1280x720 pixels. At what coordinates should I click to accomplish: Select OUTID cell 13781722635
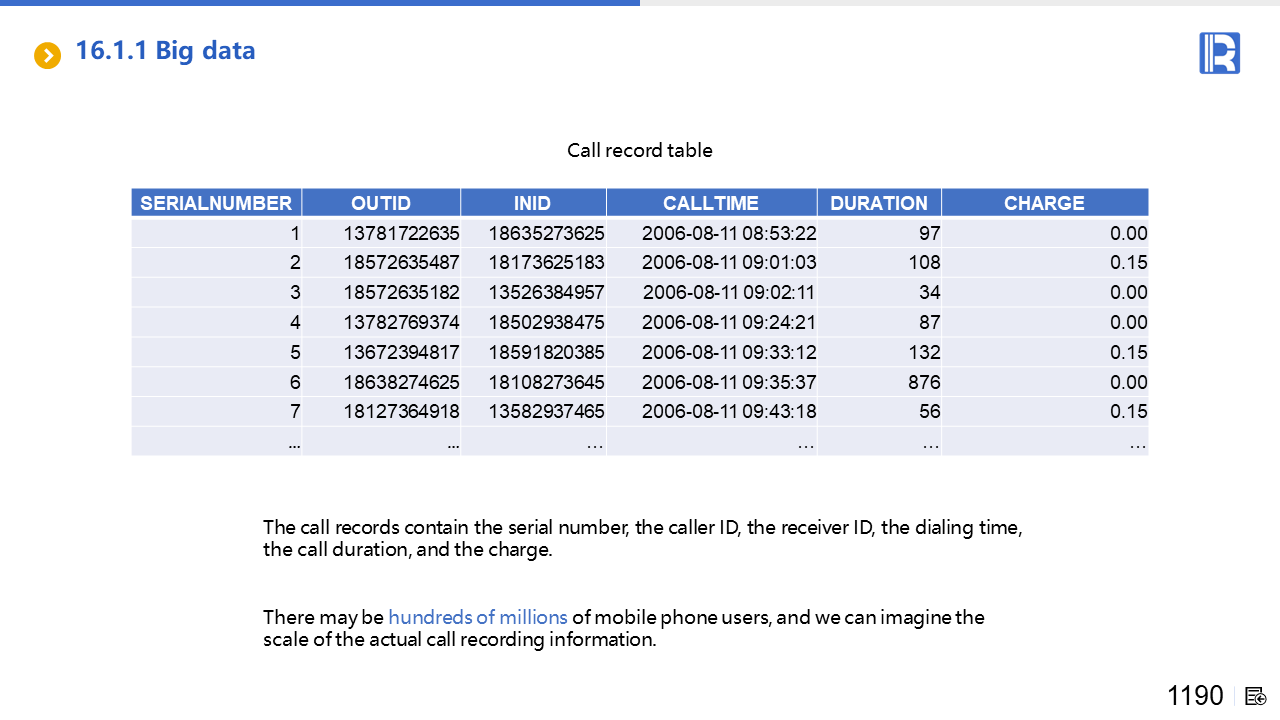pyautogui.click(x=401, y=234)
